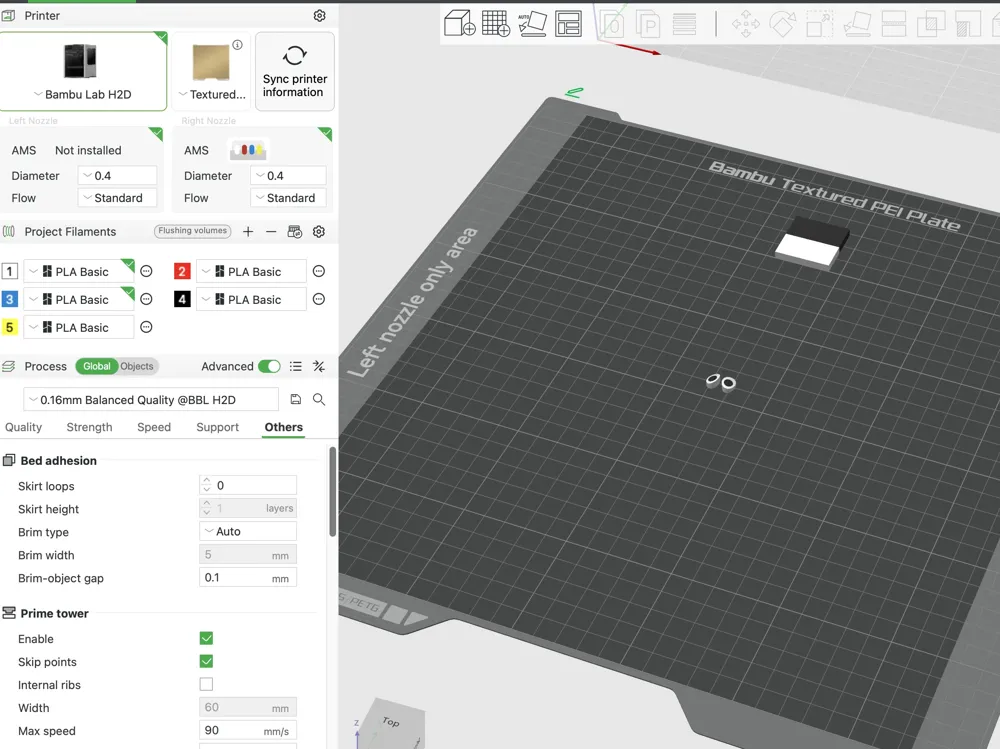Click the sync filaments with AMS icon

click(x=295, y=232)
